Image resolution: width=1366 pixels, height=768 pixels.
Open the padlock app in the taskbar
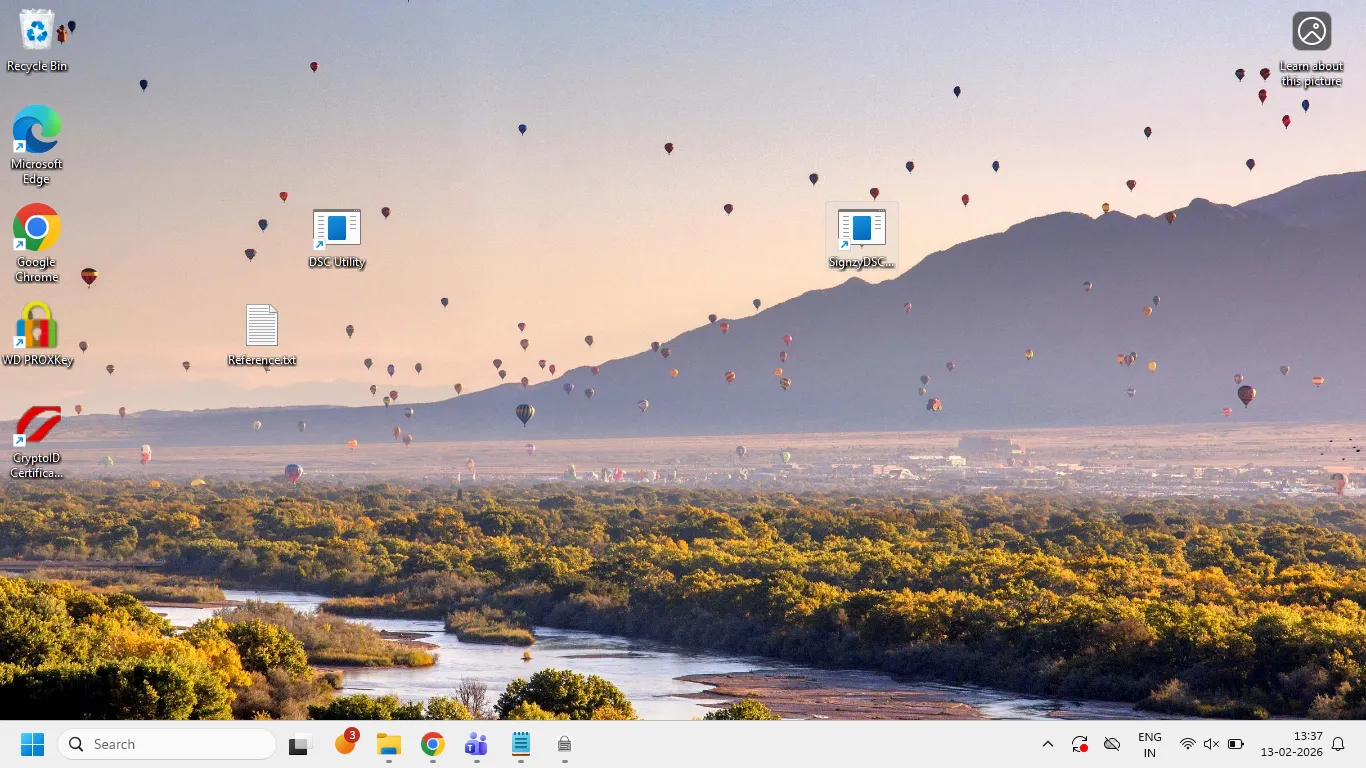pyautogui.click(x=565, y=744)
